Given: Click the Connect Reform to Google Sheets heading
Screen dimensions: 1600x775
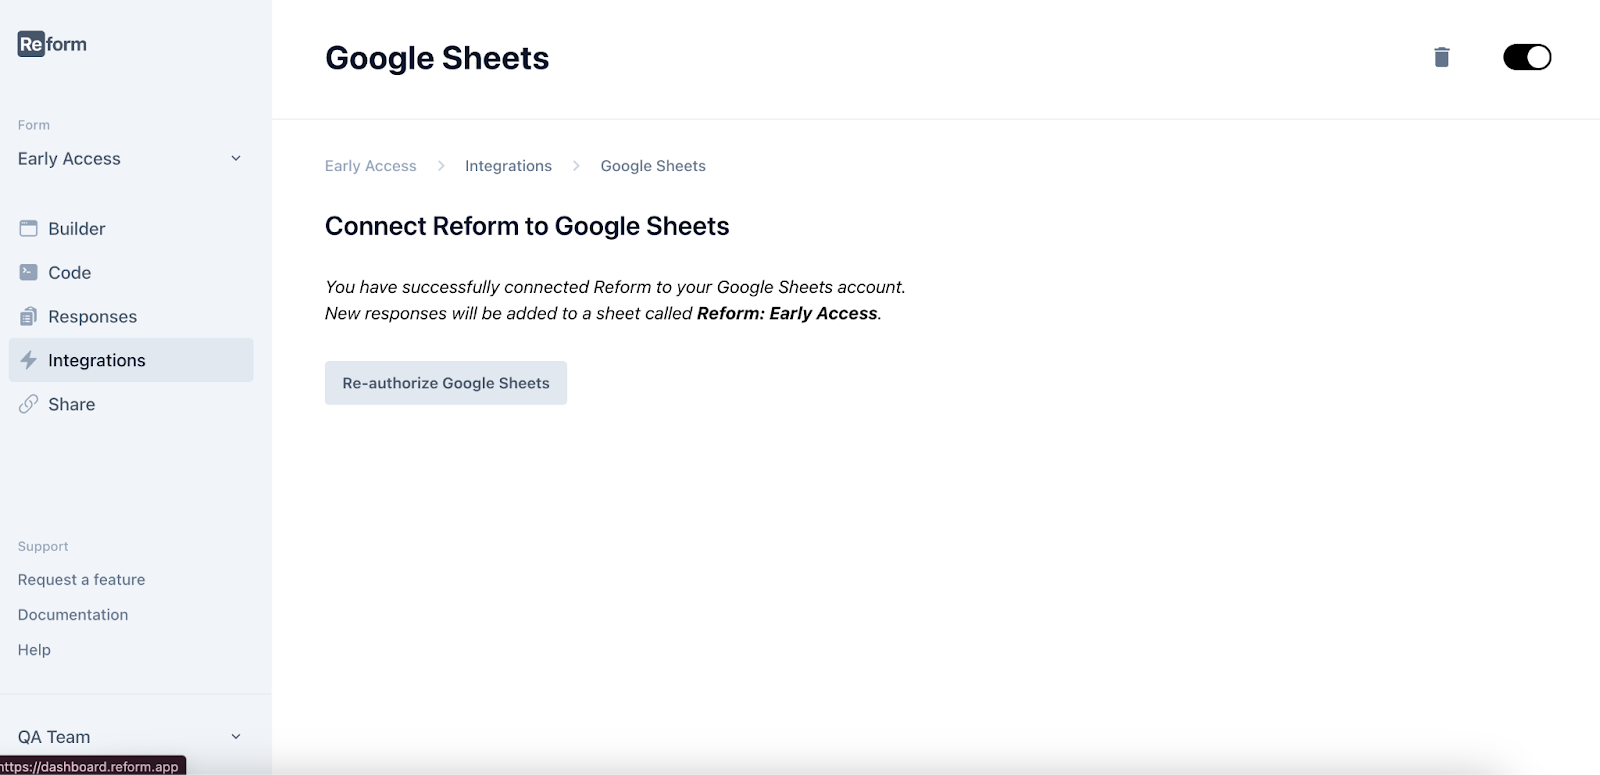Looking at the screenshot, I should pyautogui.click(x=527, y=226).
